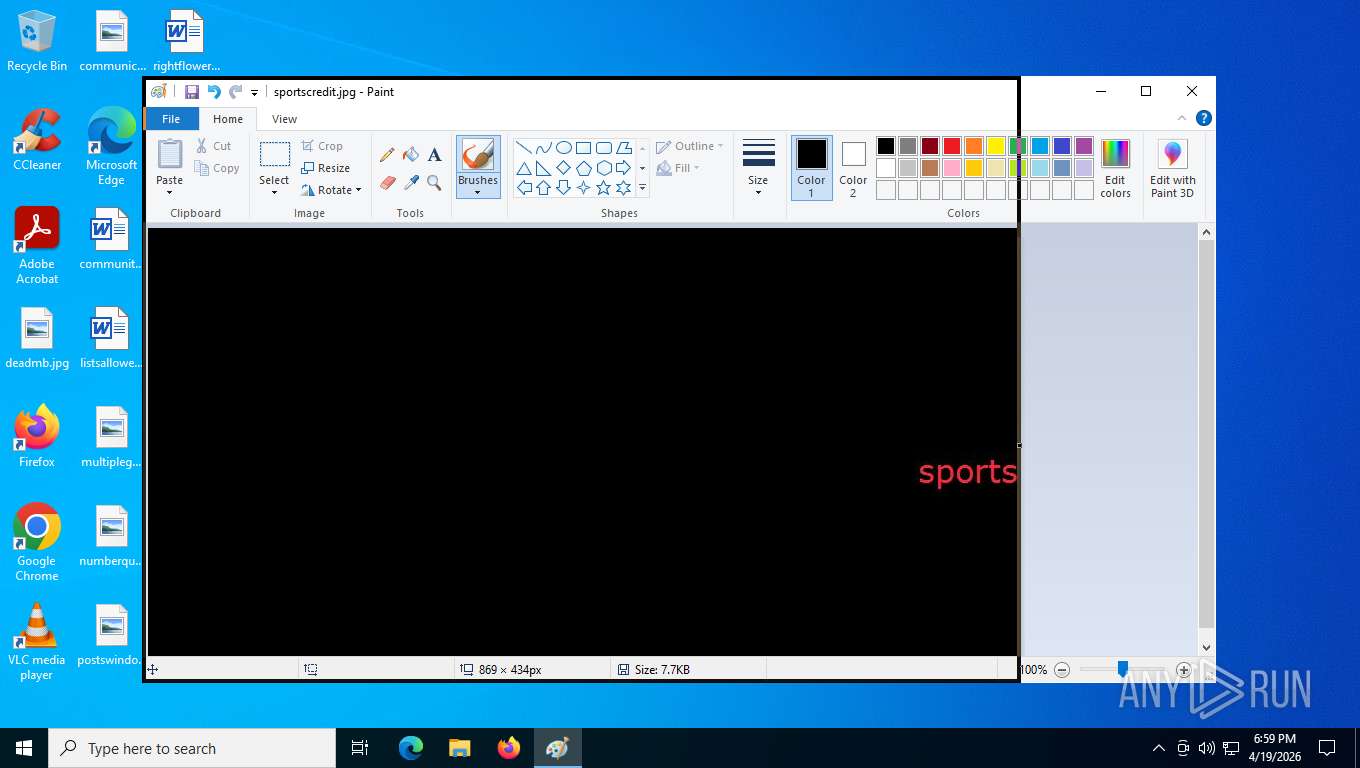Expand the Select dropdown arrow
Image resolution: width=1360 pixels, height=768 pixels.
[x=274, y=193]
